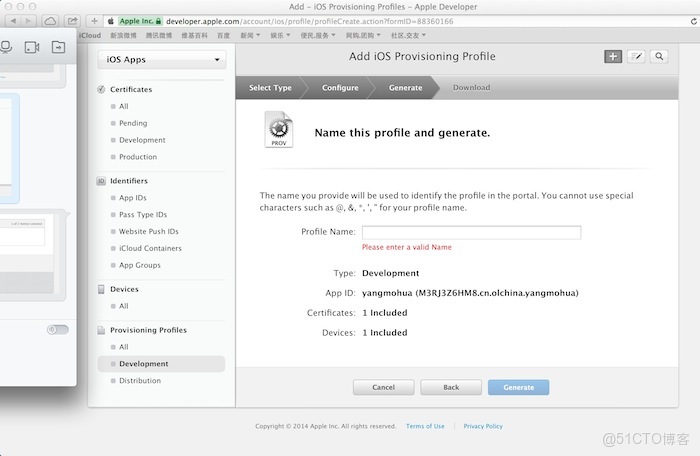Click the blue Generate button
The image size is (700, 456).
point(518,387)
